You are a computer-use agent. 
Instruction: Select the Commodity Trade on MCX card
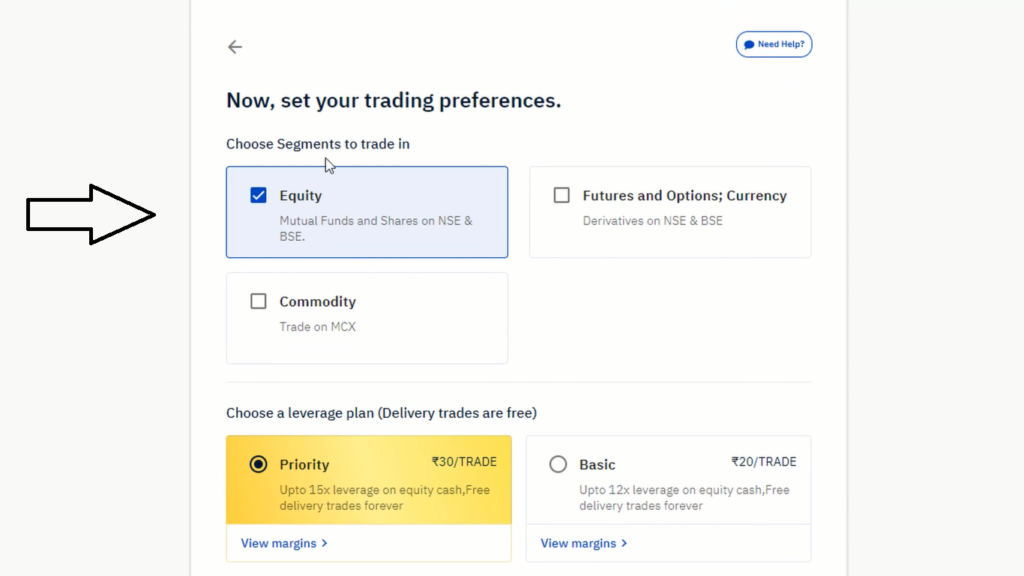[x=367, y=318]
